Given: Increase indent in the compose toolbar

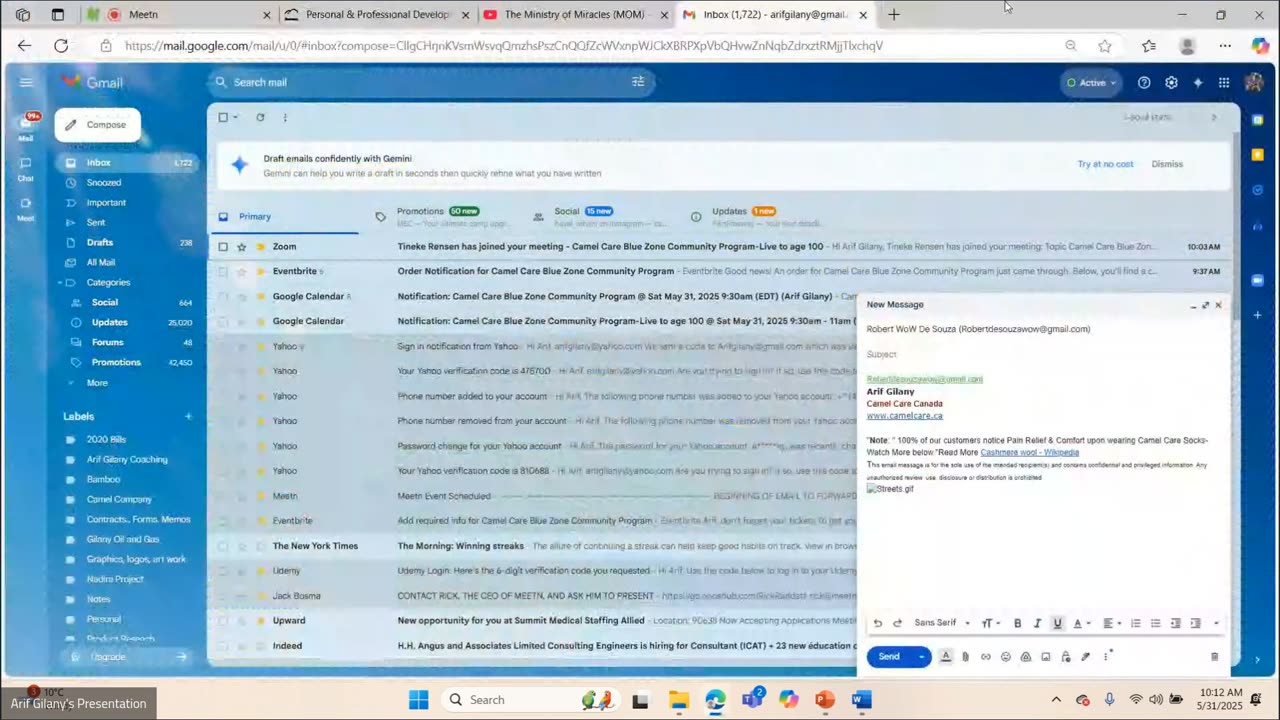Looking at the screenshot, I should click(1195, 623).
